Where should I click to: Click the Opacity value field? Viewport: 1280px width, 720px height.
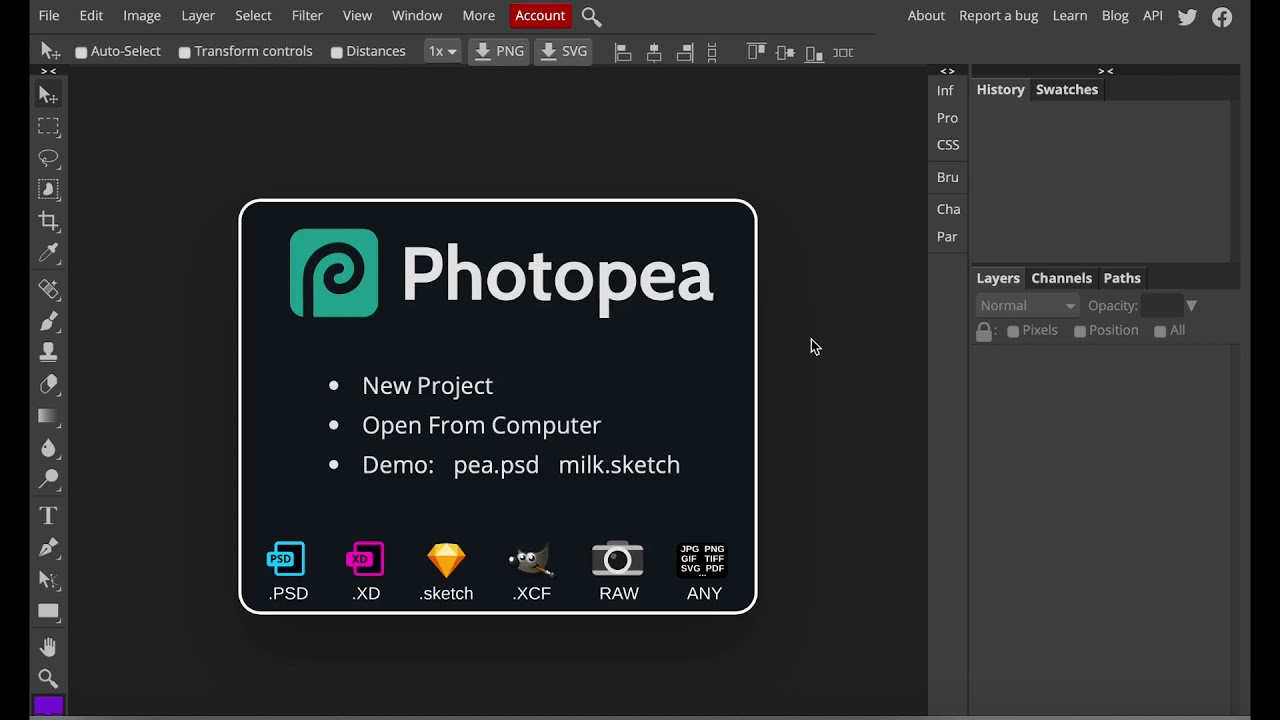1161,306
